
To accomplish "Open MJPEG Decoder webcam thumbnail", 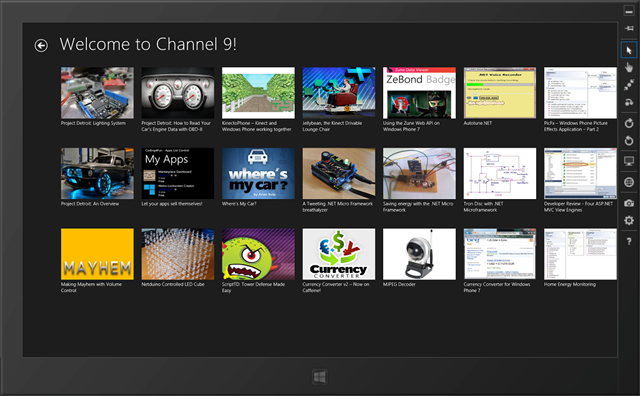I will pyautogui.click(x=419, y=254).
